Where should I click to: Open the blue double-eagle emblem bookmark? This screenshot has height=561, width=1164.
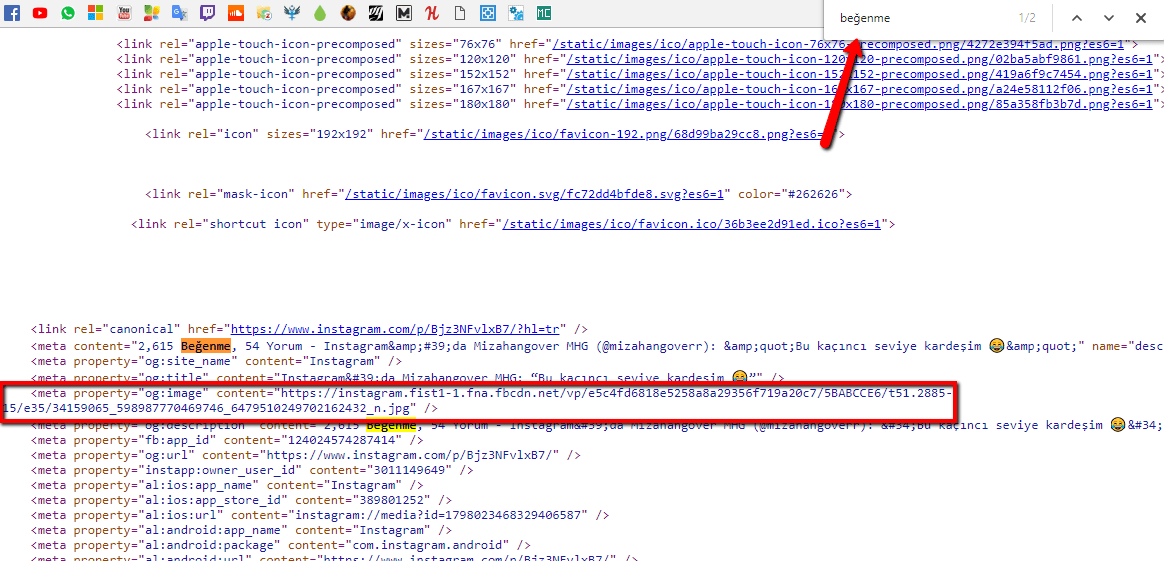292,13
